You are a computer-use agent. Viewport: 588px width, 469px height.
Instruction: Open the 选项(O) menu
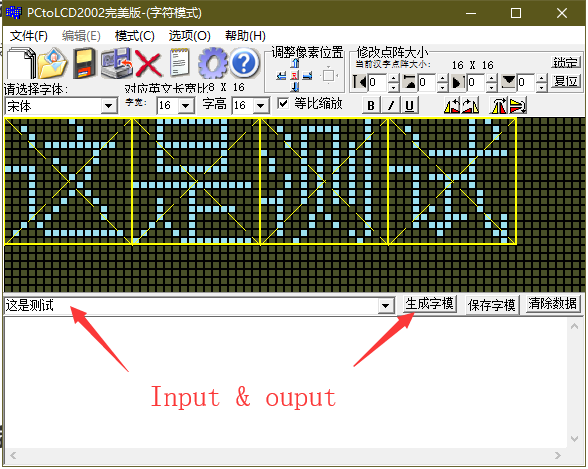point(189,36)
